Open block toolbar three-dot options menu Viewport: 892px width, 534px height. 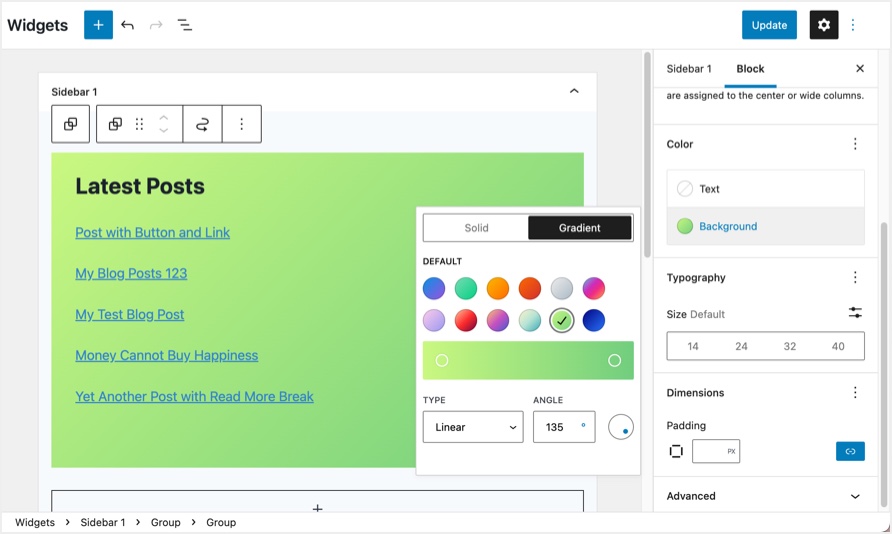click(x=241, y=124)
